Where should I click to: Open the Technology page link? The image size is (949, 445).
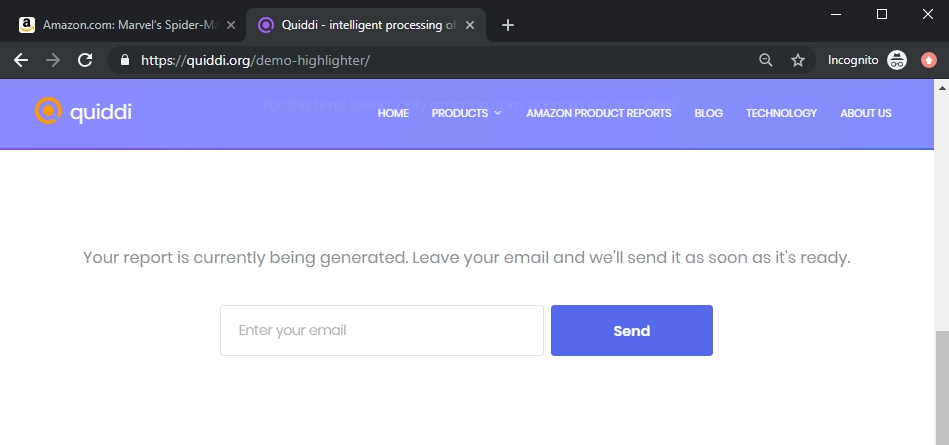click(x=781, y=113)
